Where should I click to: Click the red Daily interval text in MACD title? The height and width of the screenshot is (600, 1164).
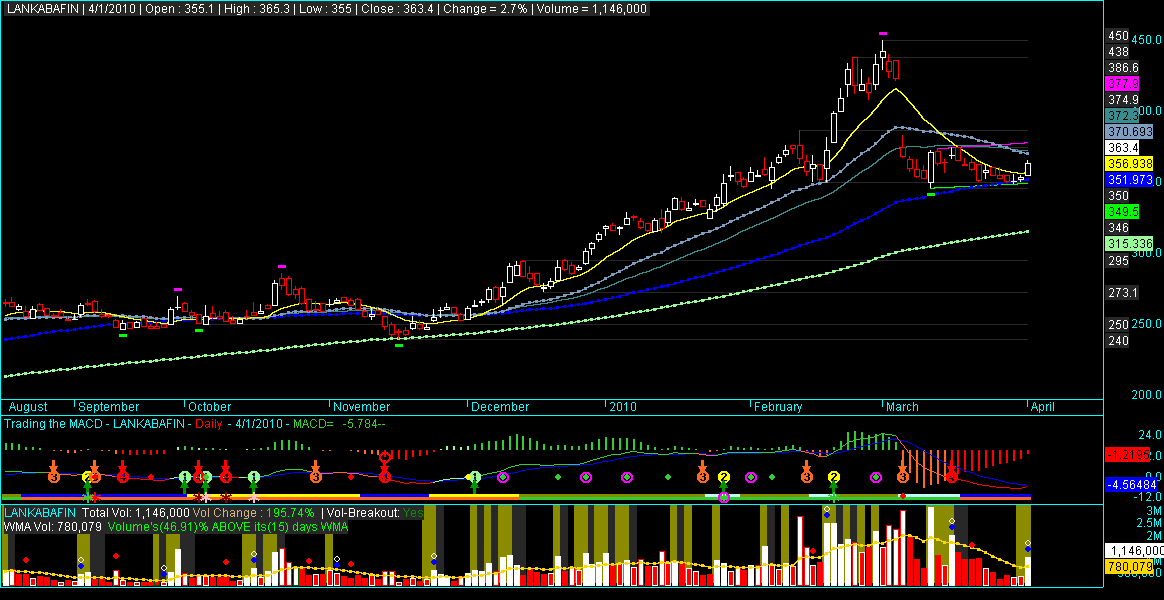208,424
